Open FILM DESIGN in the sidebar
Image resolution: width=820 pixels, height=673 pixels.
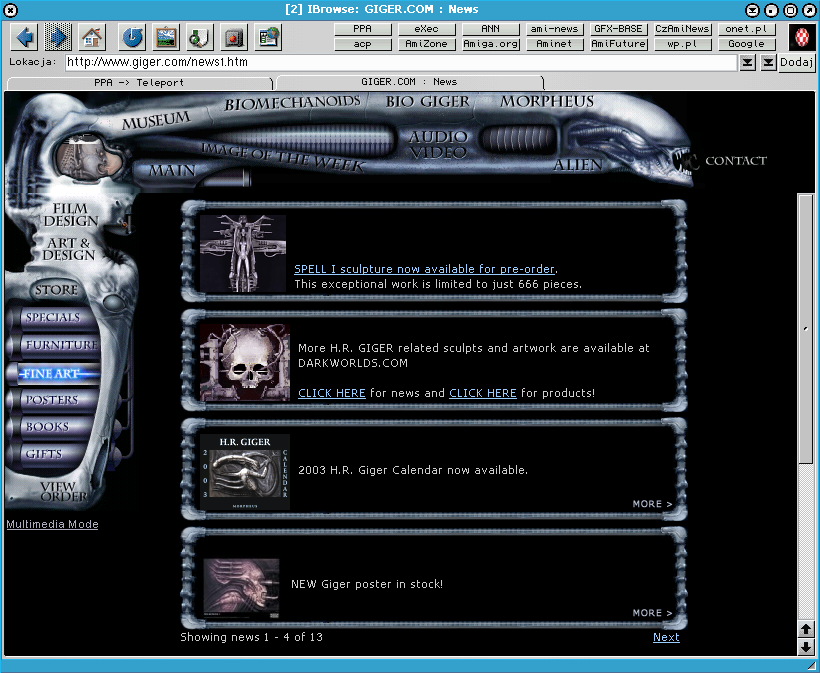pyautogui.click(x=71, y=215)
